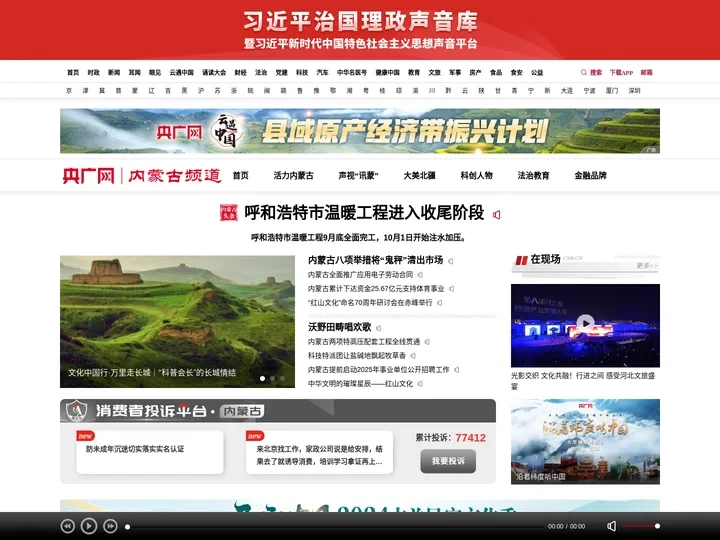Click the shield logo of 消费者投诉平台
The image size is (720, 540).
(x=76, y=411)
